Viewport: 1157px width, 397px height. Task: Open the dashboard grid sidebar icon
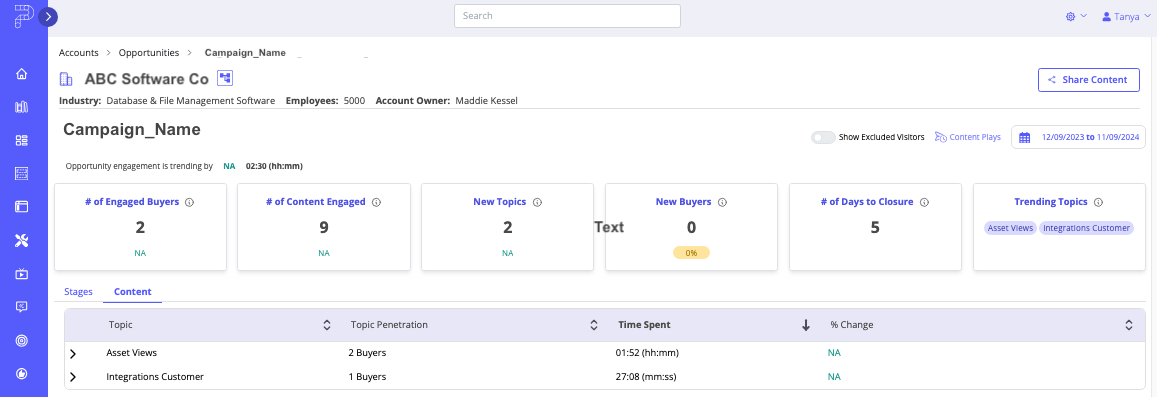click(21, 140)
